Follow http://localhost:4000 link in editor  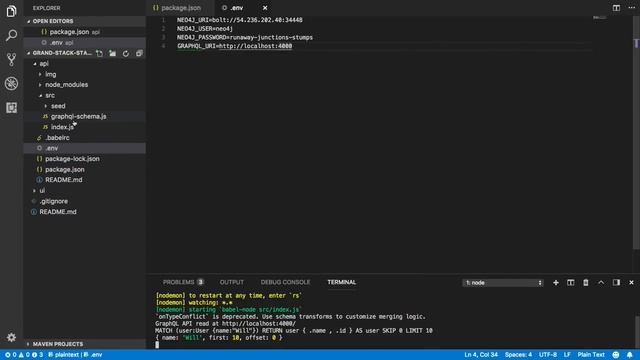coord(256,46)
